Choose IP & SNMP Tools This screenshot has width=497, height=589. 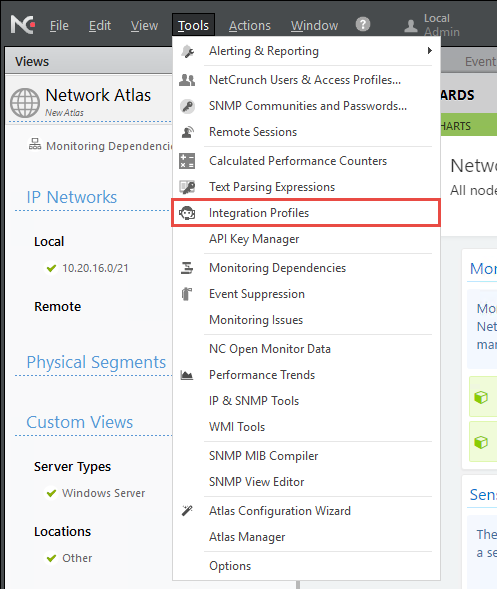(x=306, y=401)
